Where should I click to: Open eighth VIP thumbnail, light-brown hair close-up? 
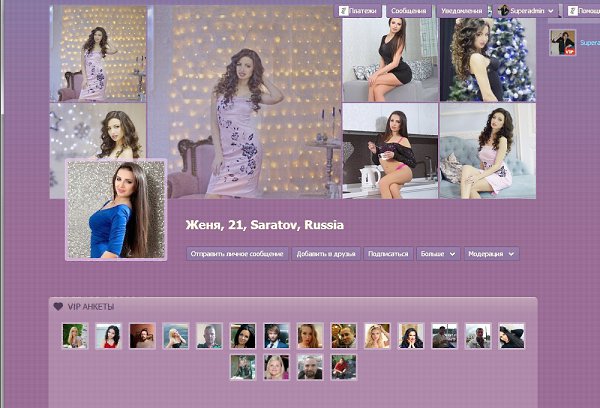[310, 336]
